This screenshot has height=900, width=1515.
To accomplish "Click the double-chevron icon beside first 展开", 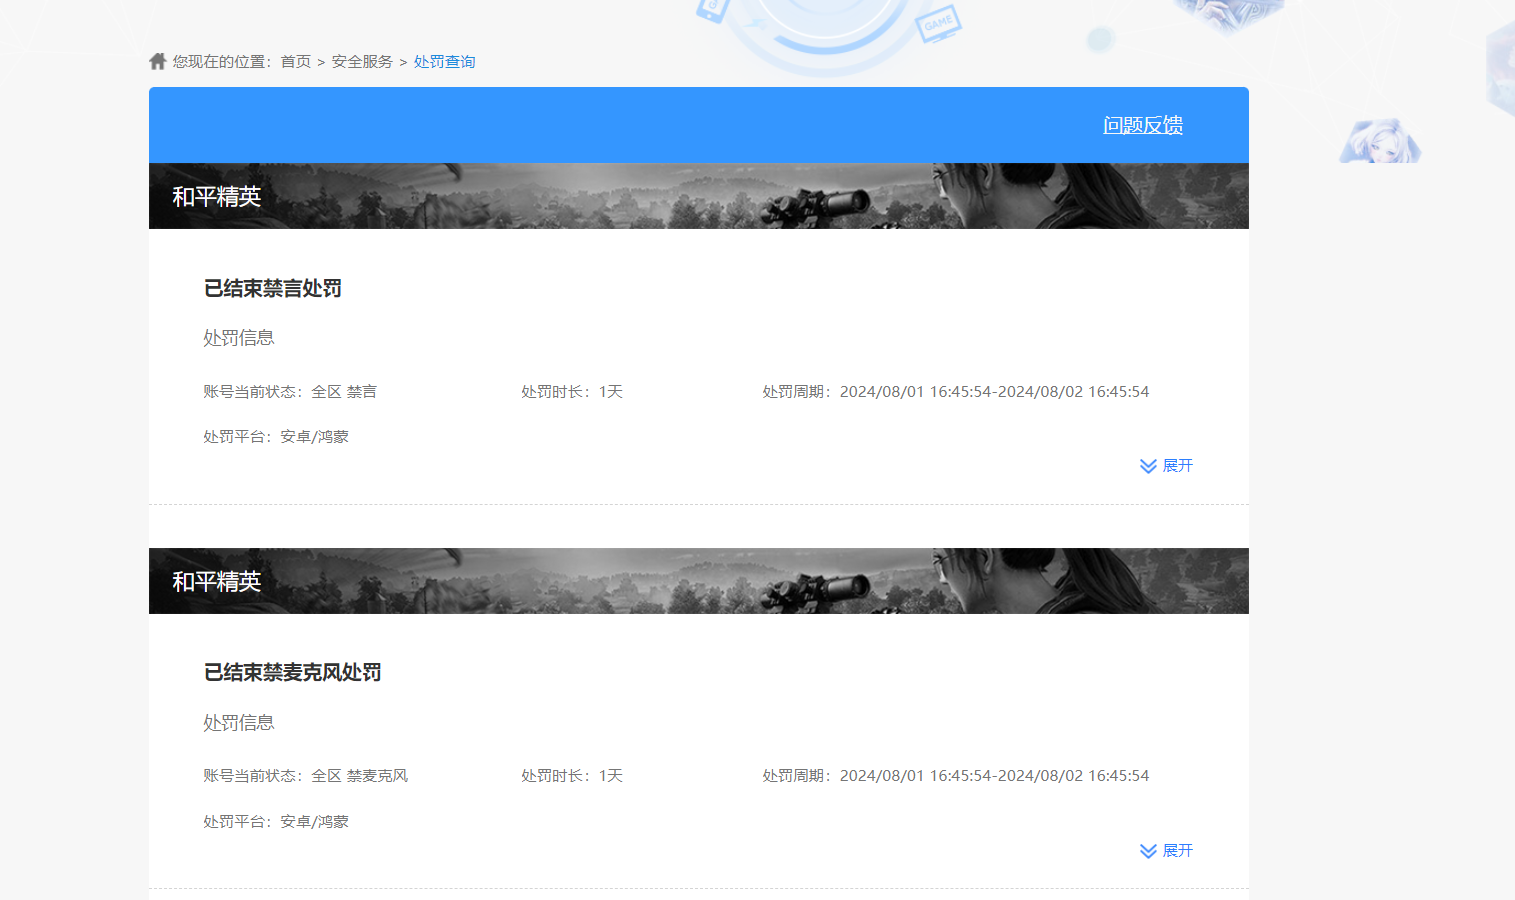I will 1146,465.
